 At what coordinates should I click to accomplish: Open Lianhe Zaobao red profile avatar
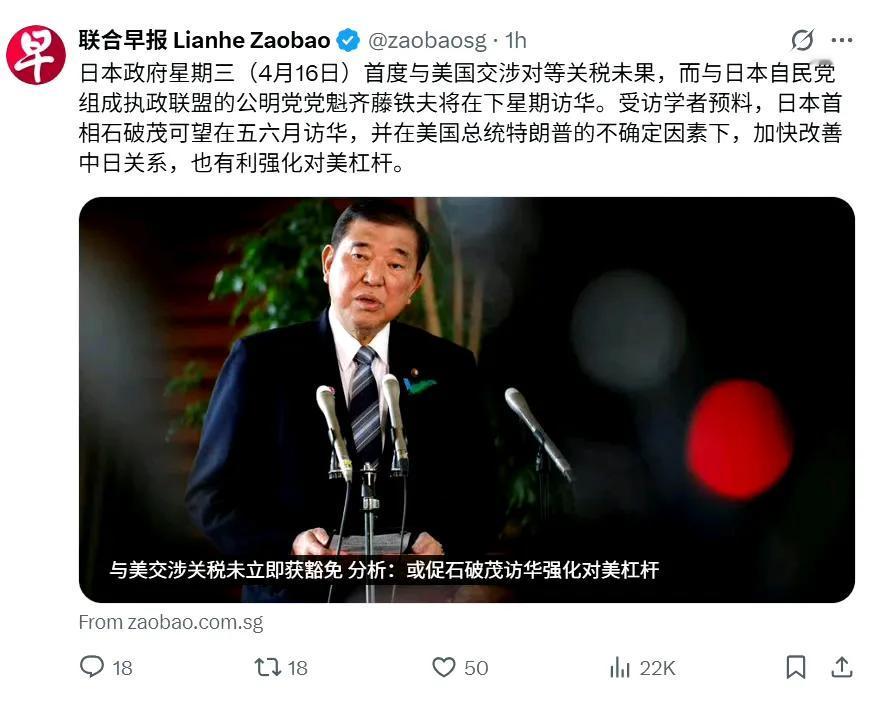[36, 54]
